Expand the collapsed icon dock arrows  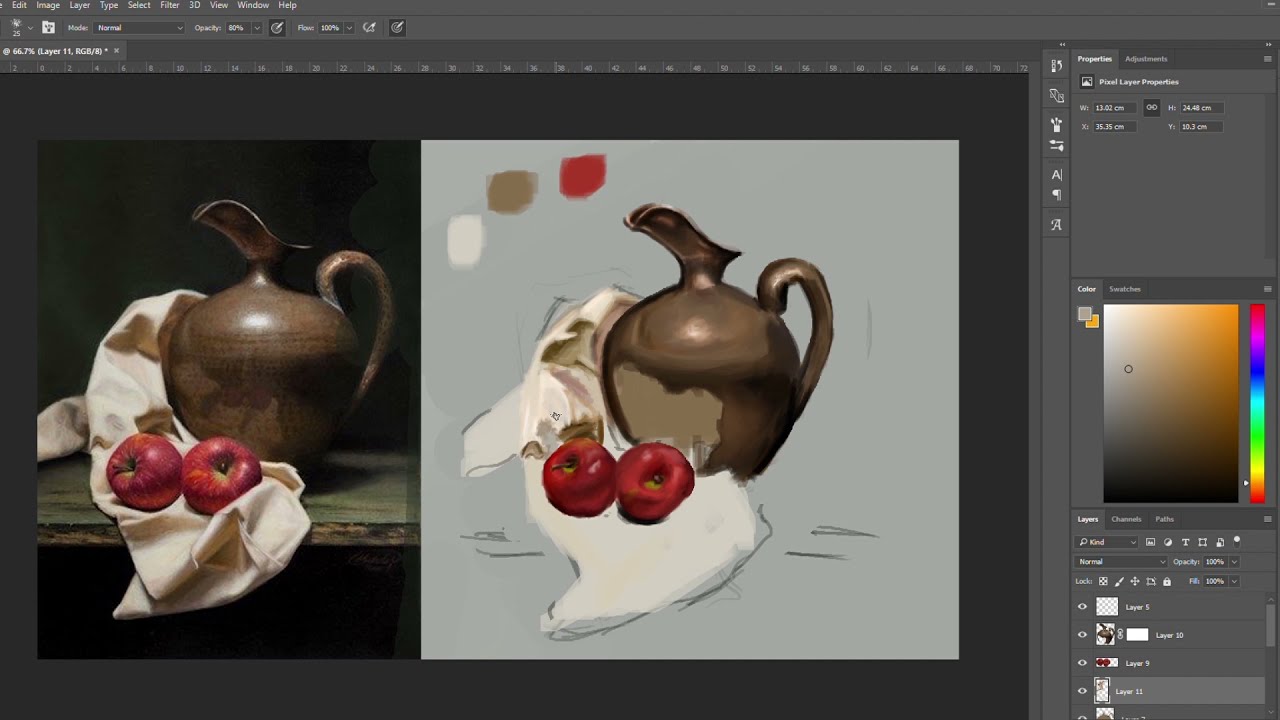[x=1062, y=44]
